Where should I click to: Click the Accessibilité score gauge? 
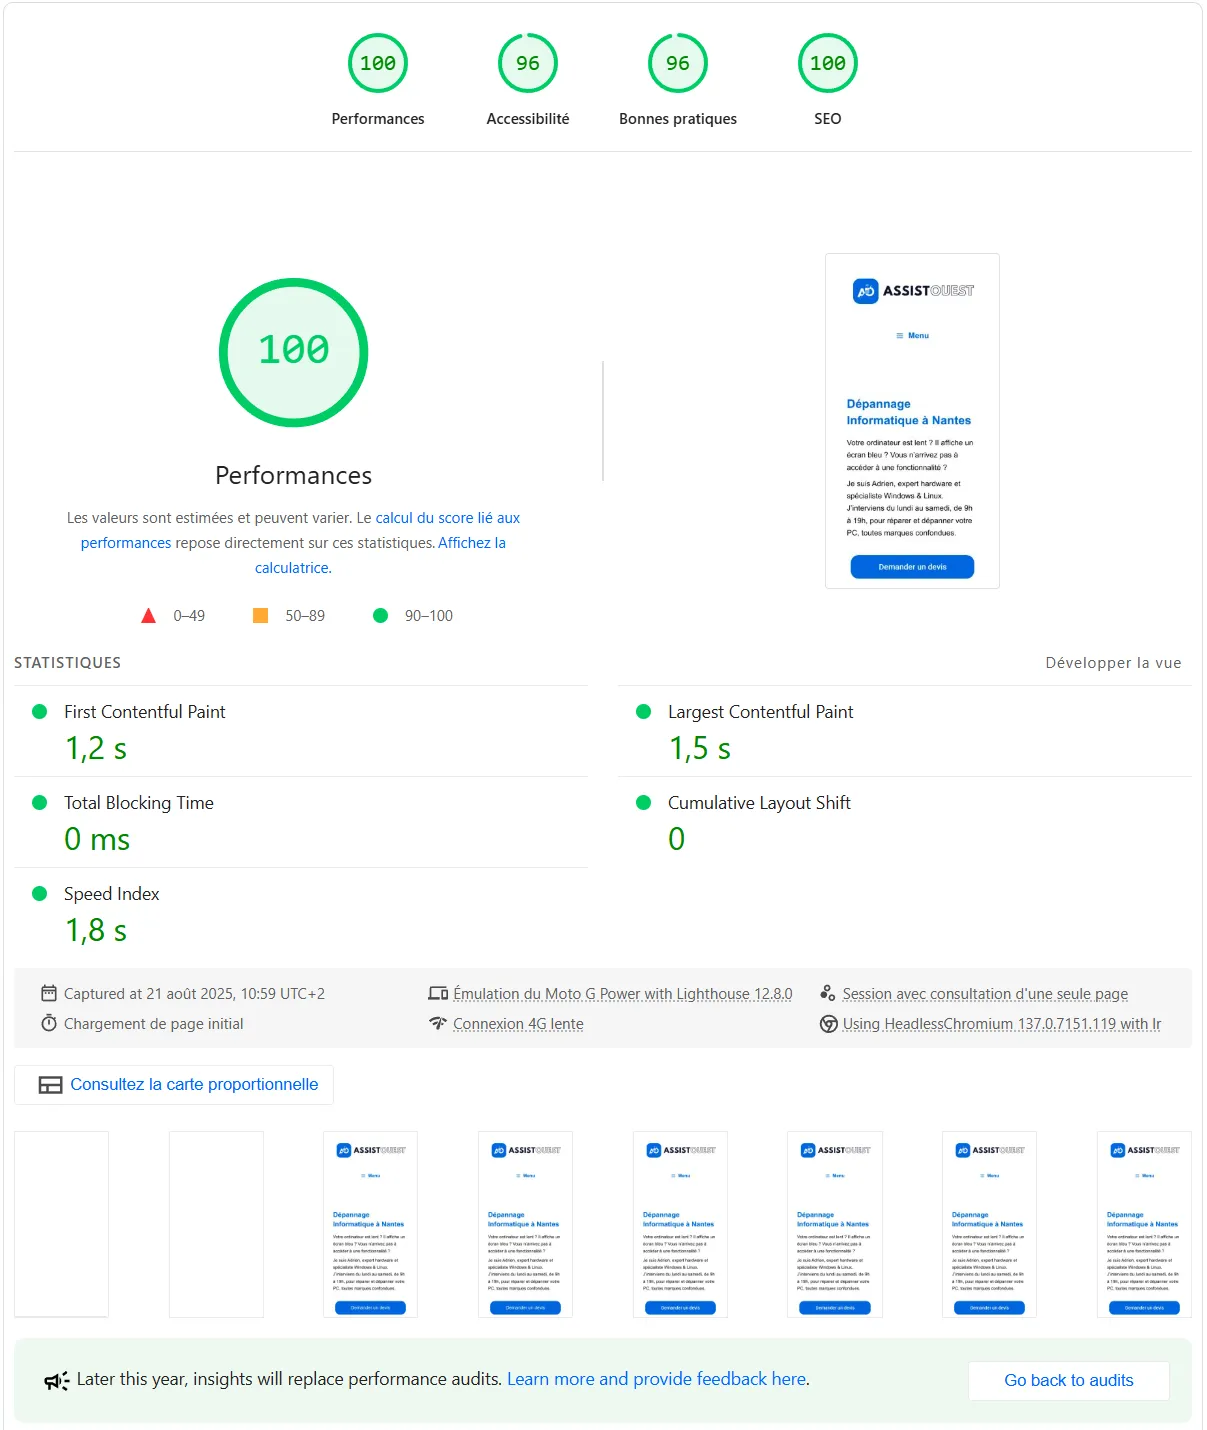(527, 64)
